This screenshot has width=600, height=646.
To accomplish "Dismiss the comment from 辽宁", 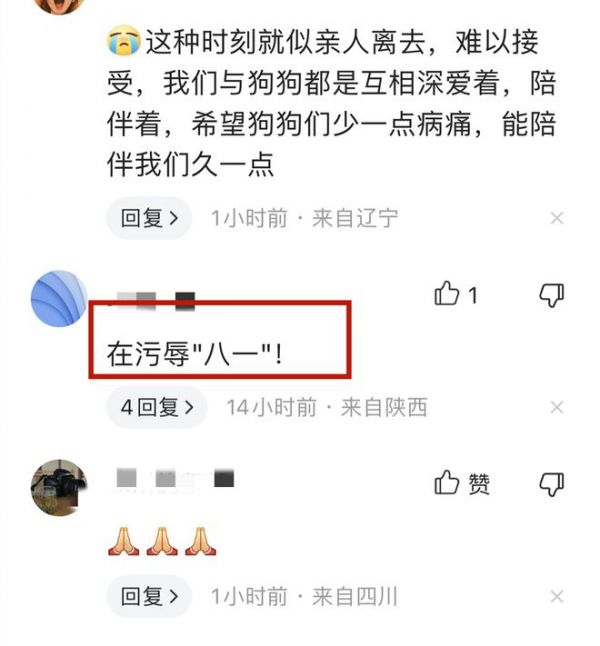I will [557, 218].
